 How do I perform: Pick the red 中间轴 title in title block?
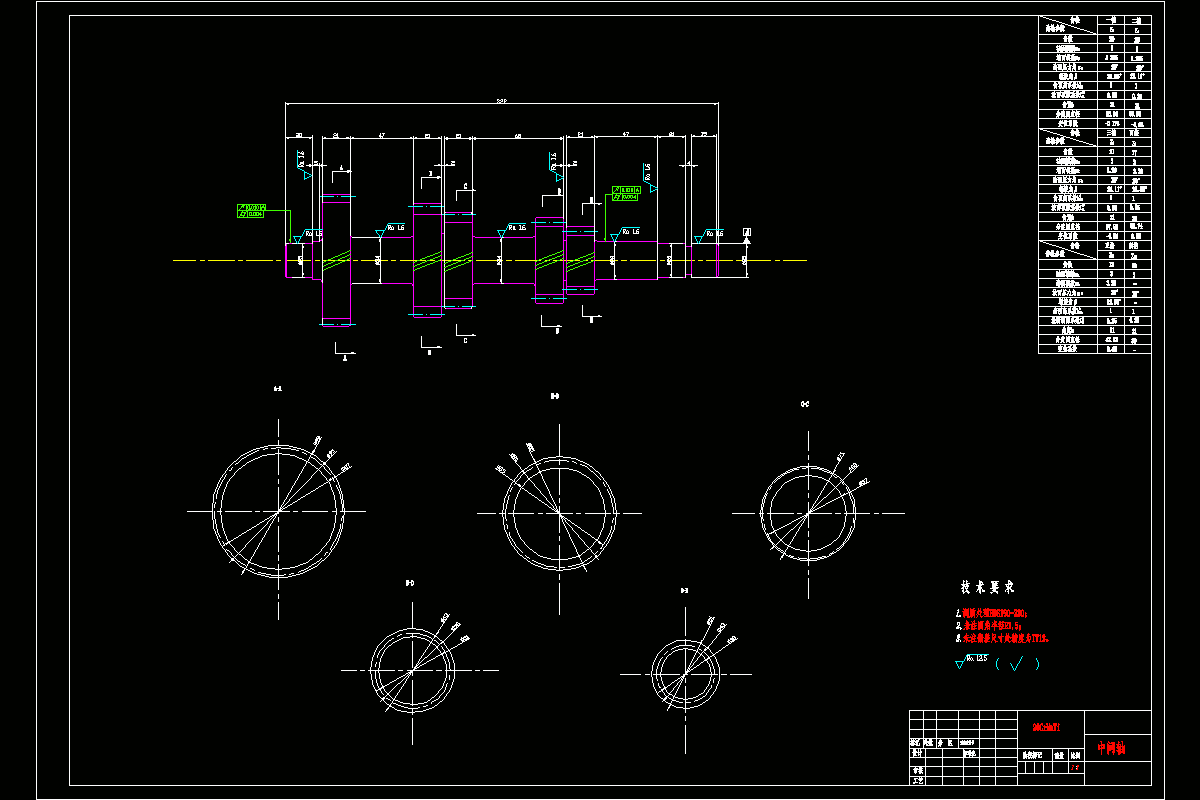[x=1111, y=747]
